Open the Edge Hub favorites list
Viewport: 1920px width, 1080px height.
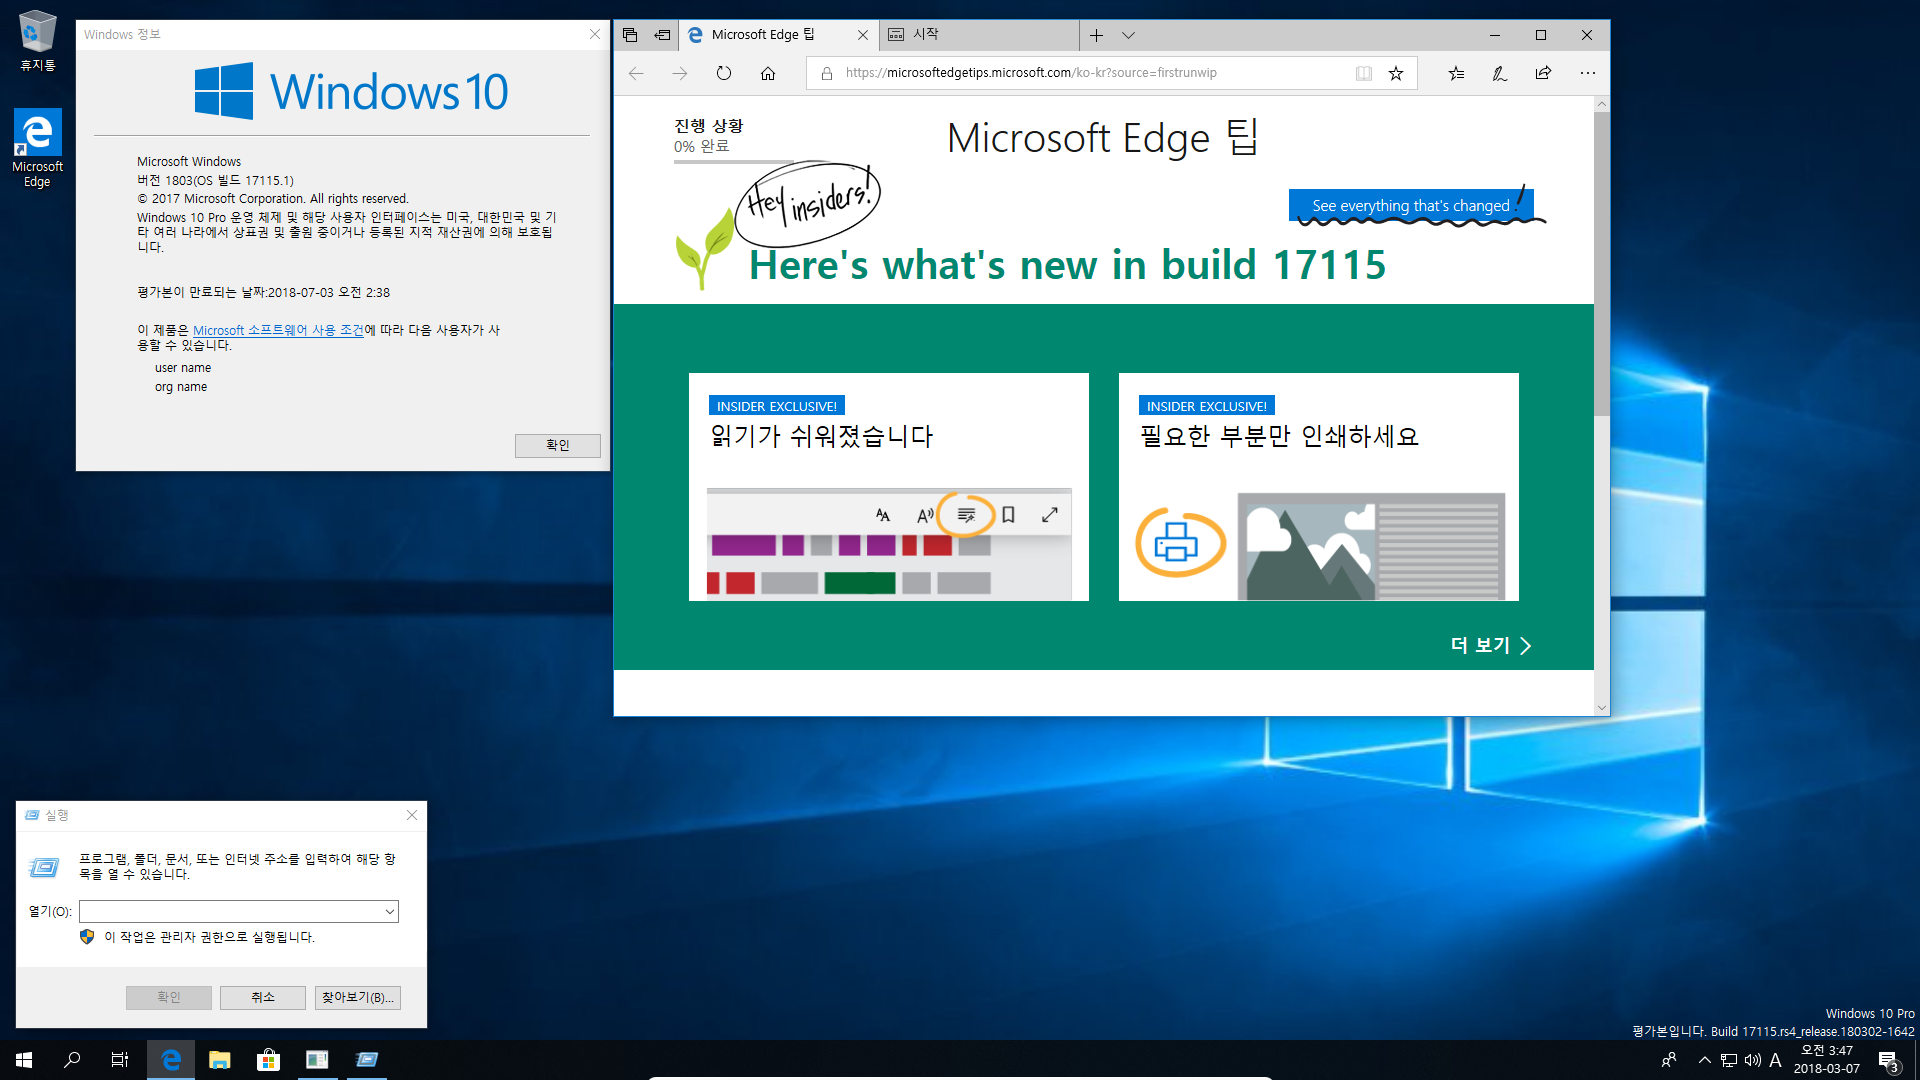(1456, 73)
